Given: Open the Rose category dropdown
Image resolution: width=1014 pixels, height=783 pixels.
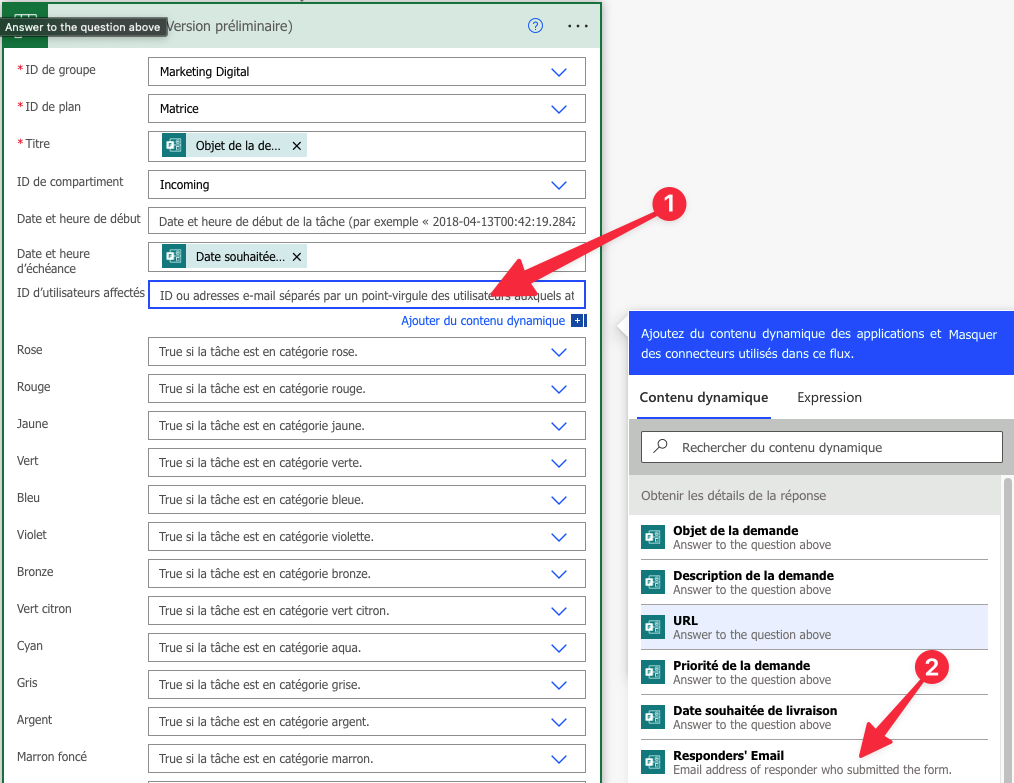Looking at the screenshot, I should [x=559, y=352].
